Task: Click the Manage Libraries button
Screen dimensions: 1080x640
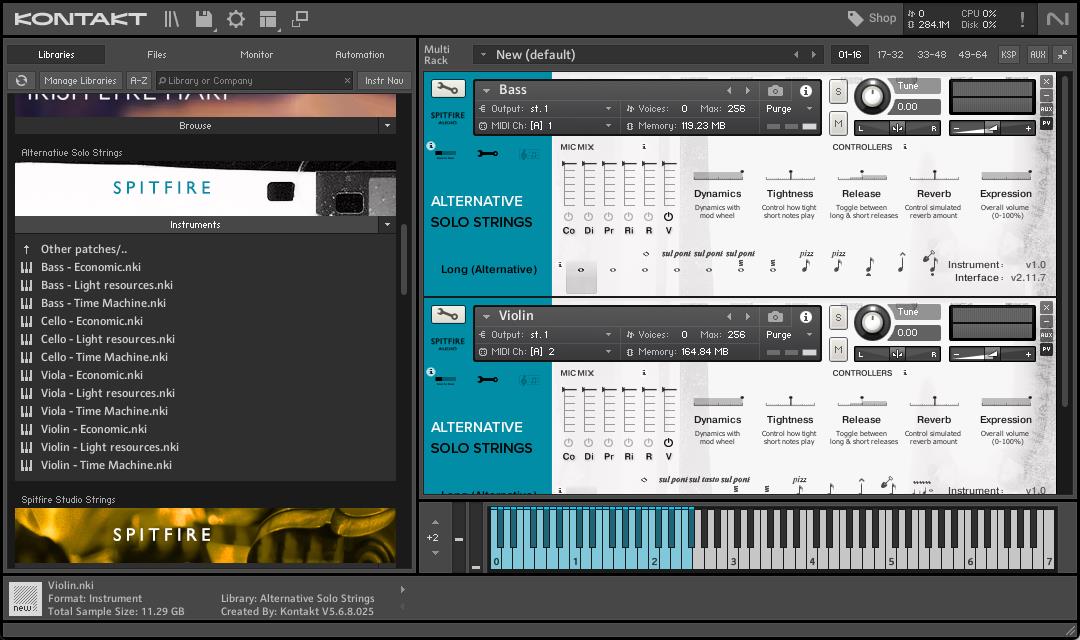Action: 81,81
